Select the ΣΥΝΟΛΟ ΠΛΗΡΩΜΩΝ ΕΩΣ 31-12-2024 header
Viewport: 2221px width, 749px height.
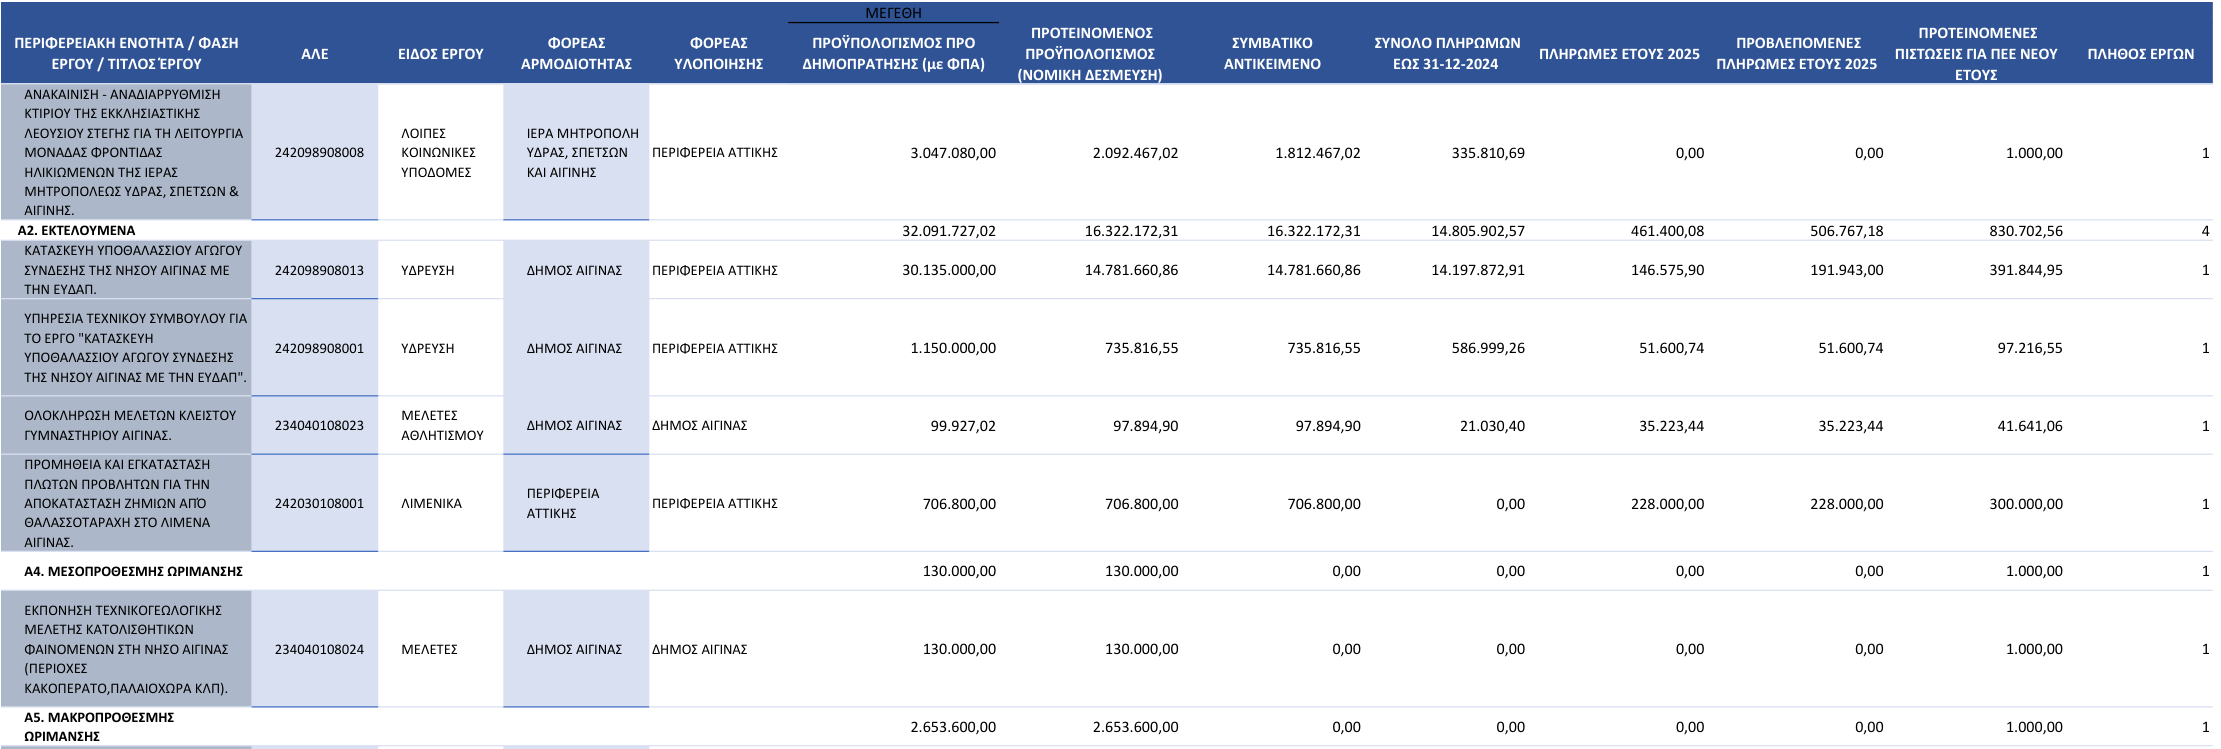click(1446, 54)
